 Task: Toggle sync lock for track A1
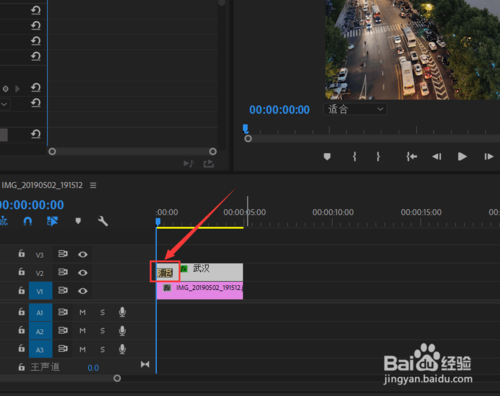(x=63, y=312)
